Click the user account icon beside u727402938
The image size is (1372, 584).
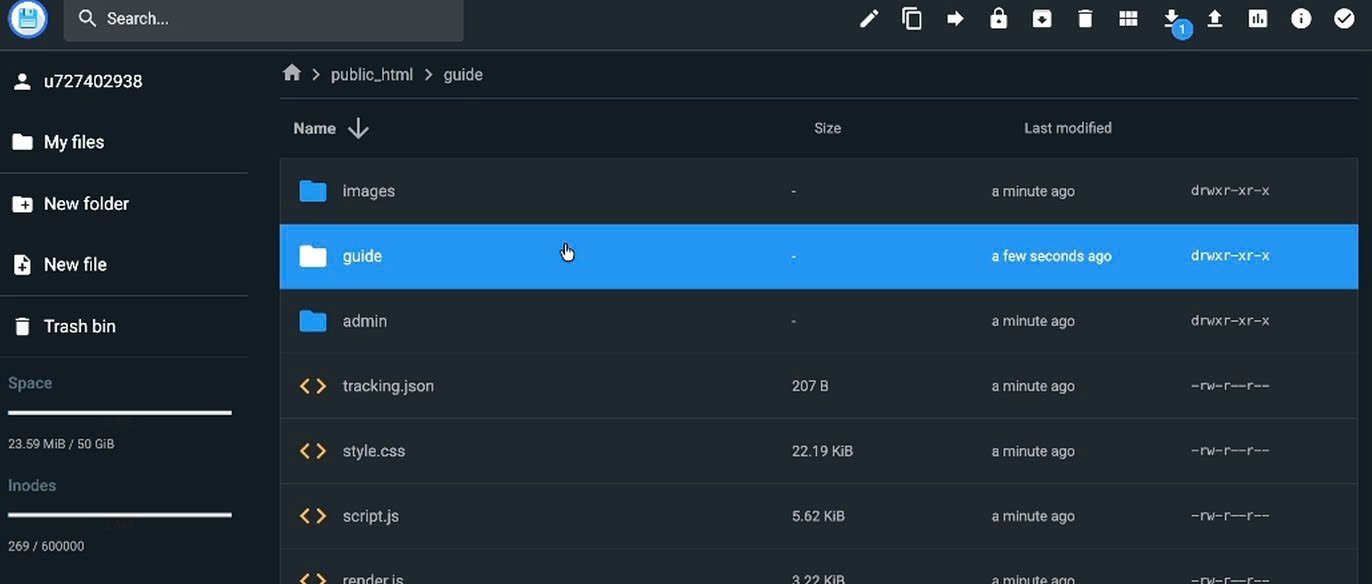22,81
